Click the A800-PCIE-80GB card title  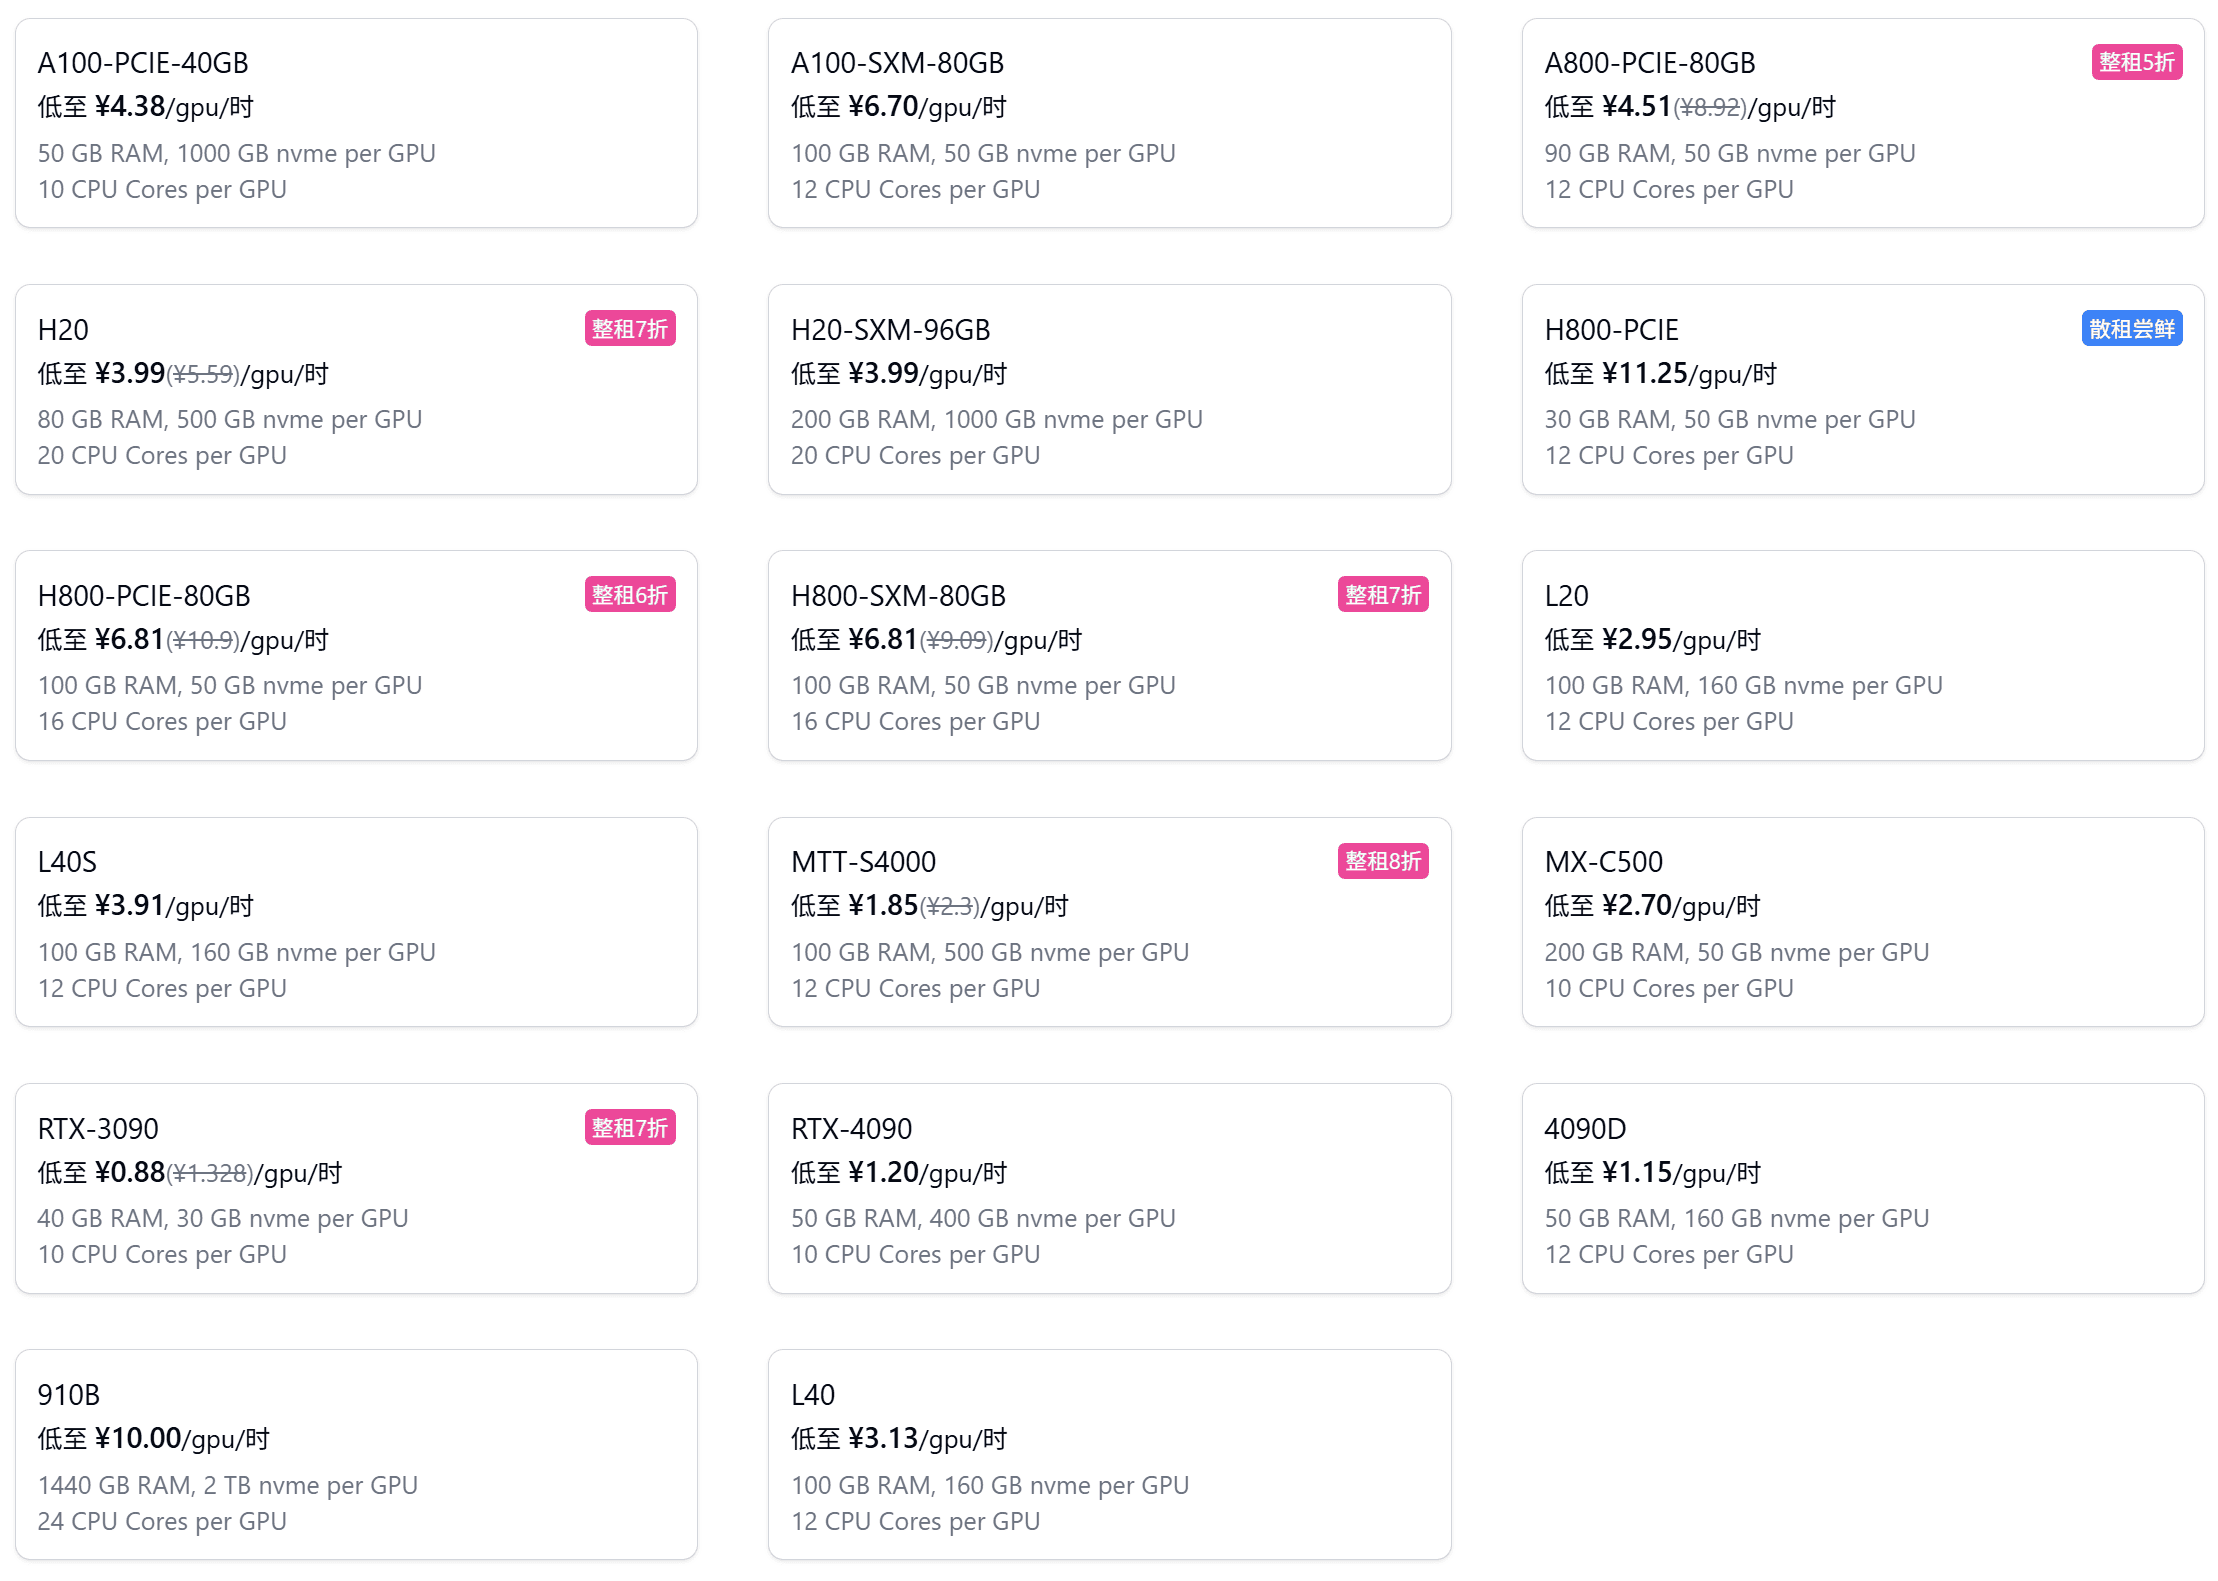click(x=1649, y=63)
